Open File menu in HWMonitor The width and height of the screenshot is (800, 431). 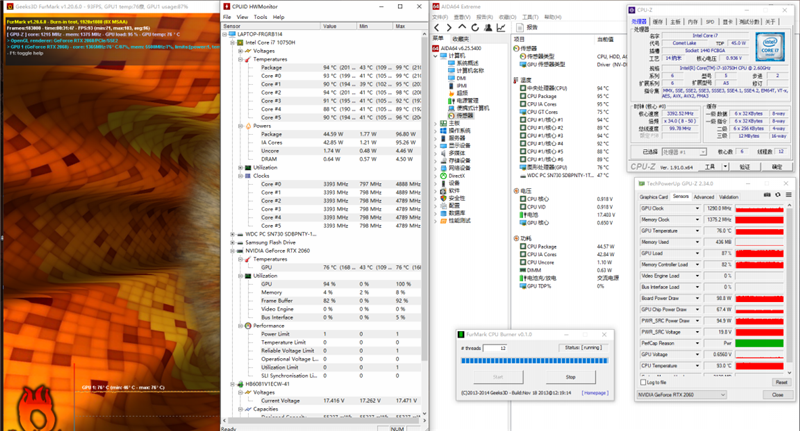click(227, 17)
